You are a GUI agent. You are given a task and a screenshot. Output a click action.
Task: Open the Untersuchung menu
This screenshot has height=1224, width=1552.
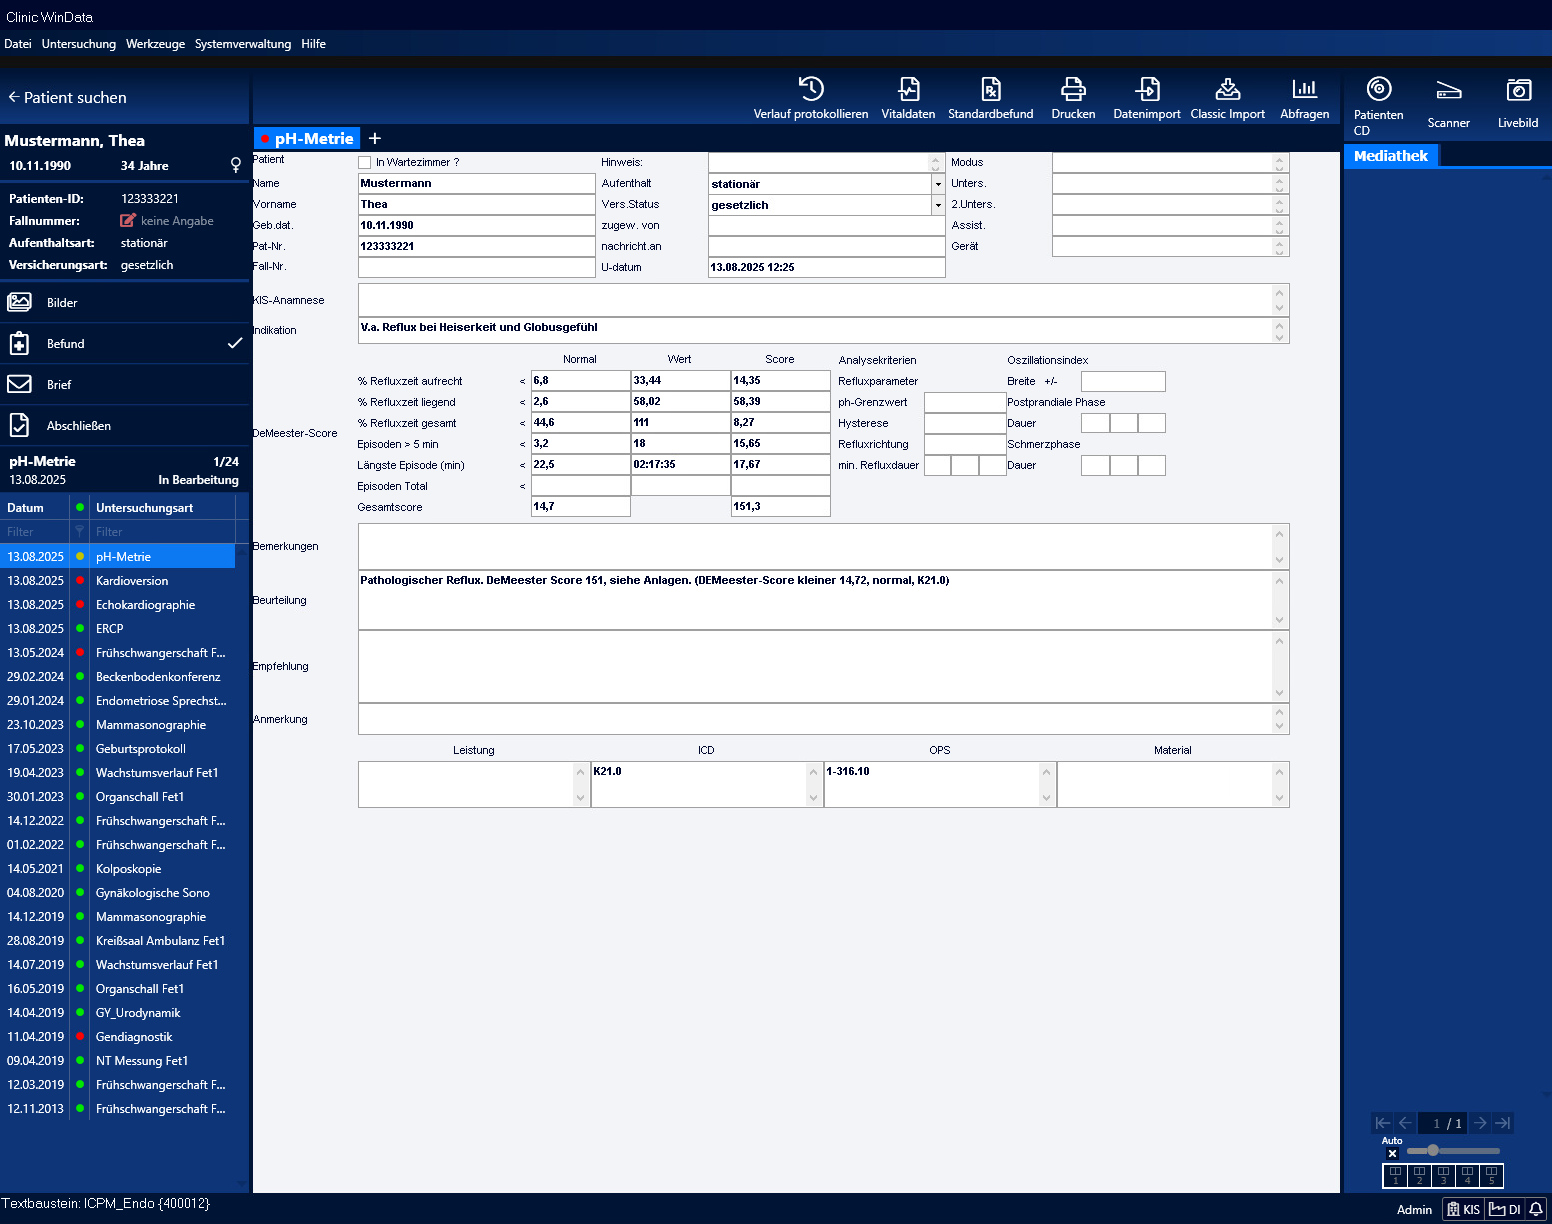pyautogui.click(x=79, y=44)
